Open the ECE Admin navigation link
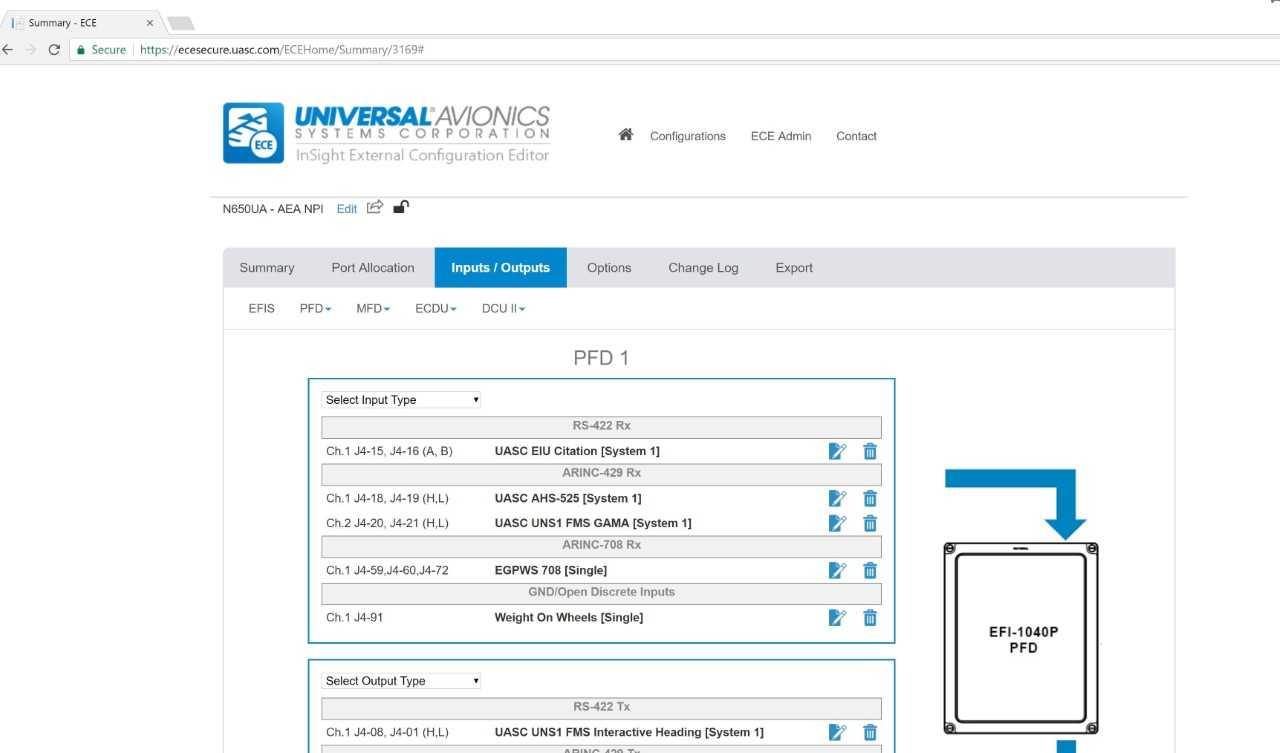 [780, 136]
